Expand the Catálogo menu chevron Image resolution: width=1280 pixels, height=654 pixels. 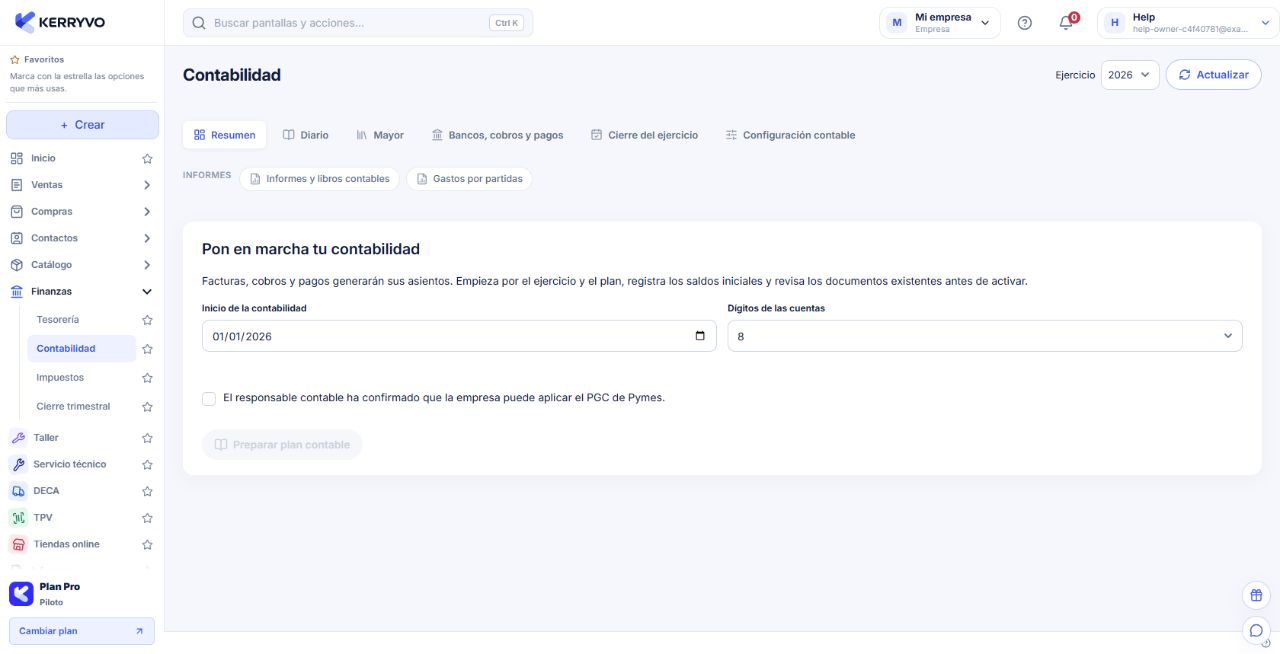coord(147,265)
